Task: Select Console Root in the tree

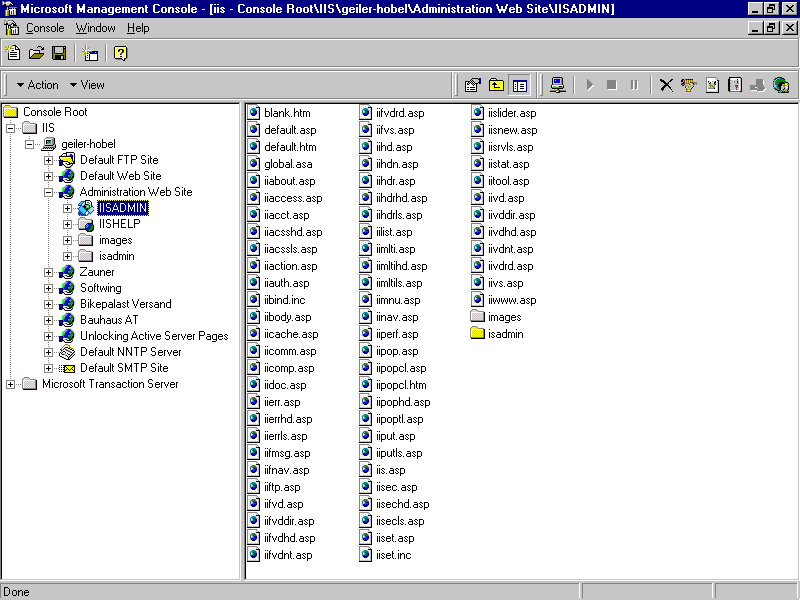Action: [x=55, y=112]
